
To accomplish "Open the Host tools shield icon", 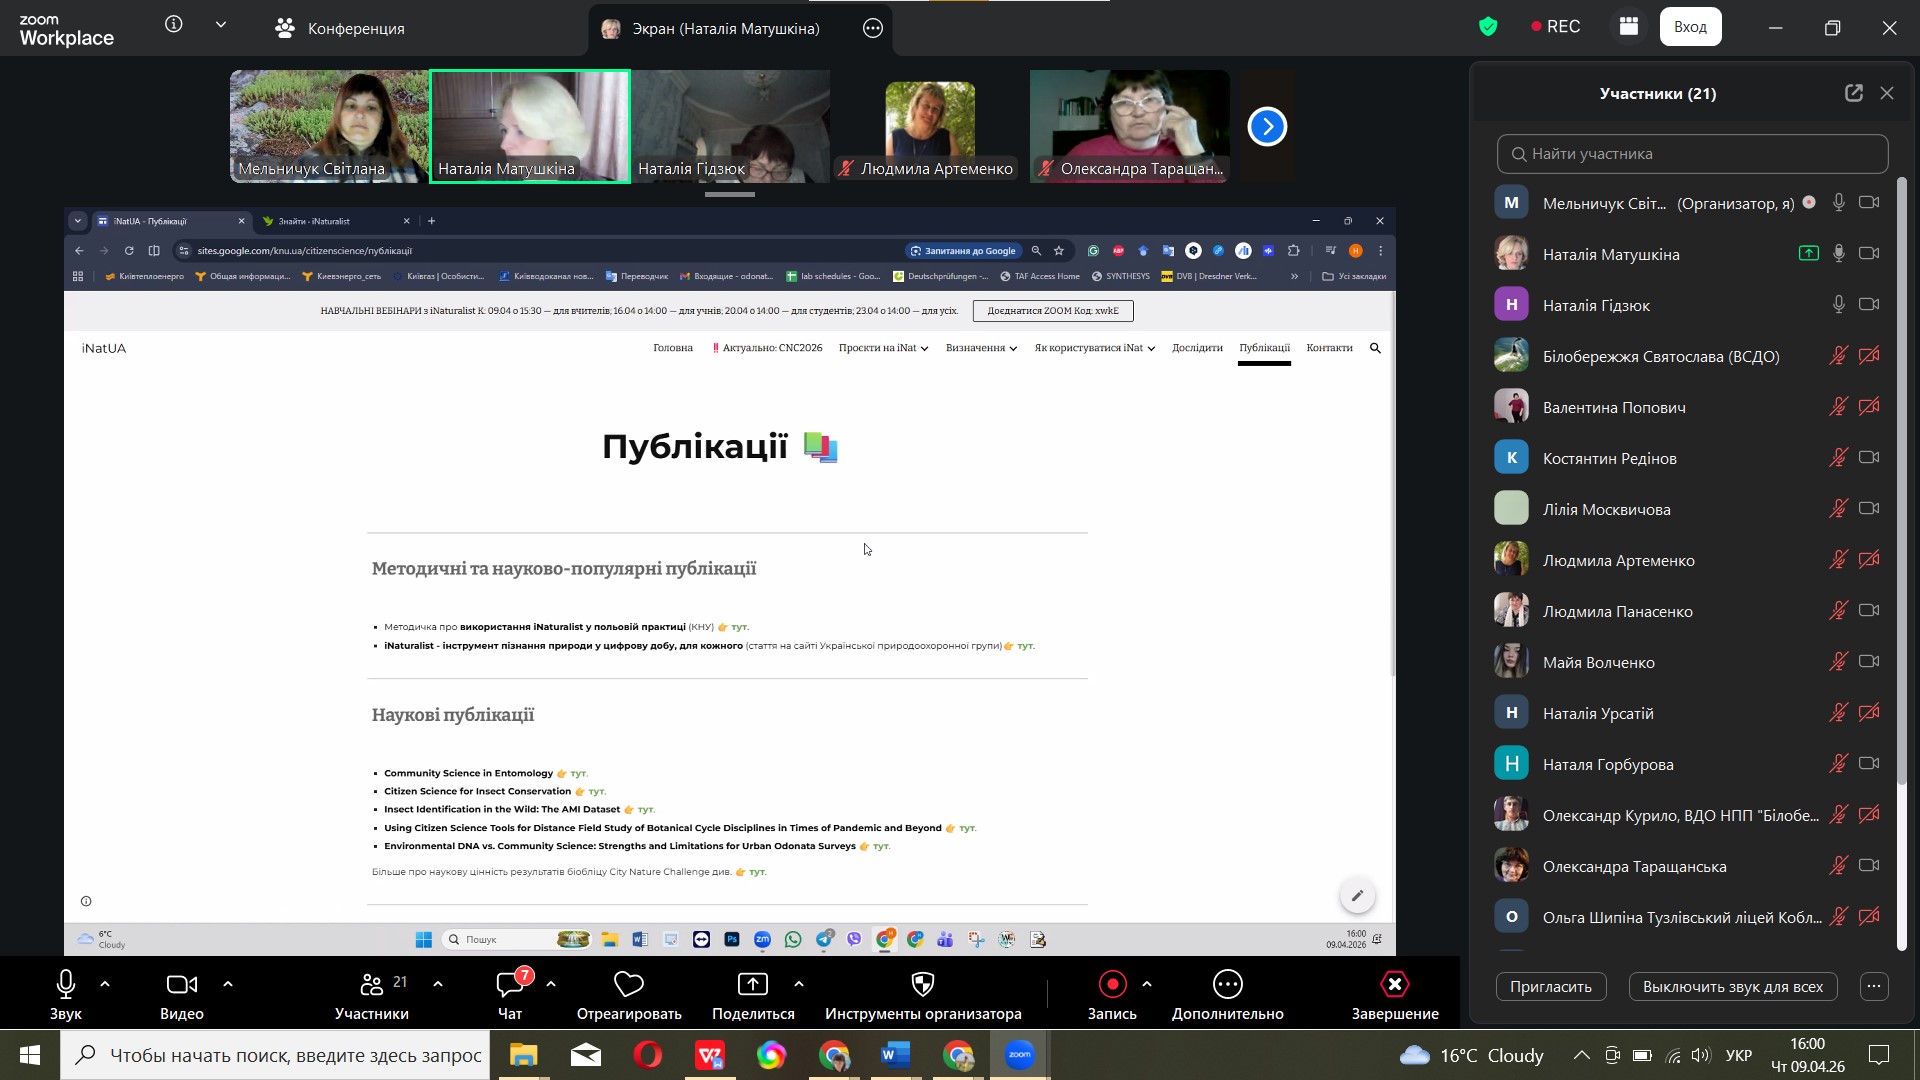I will coord(922,985).
